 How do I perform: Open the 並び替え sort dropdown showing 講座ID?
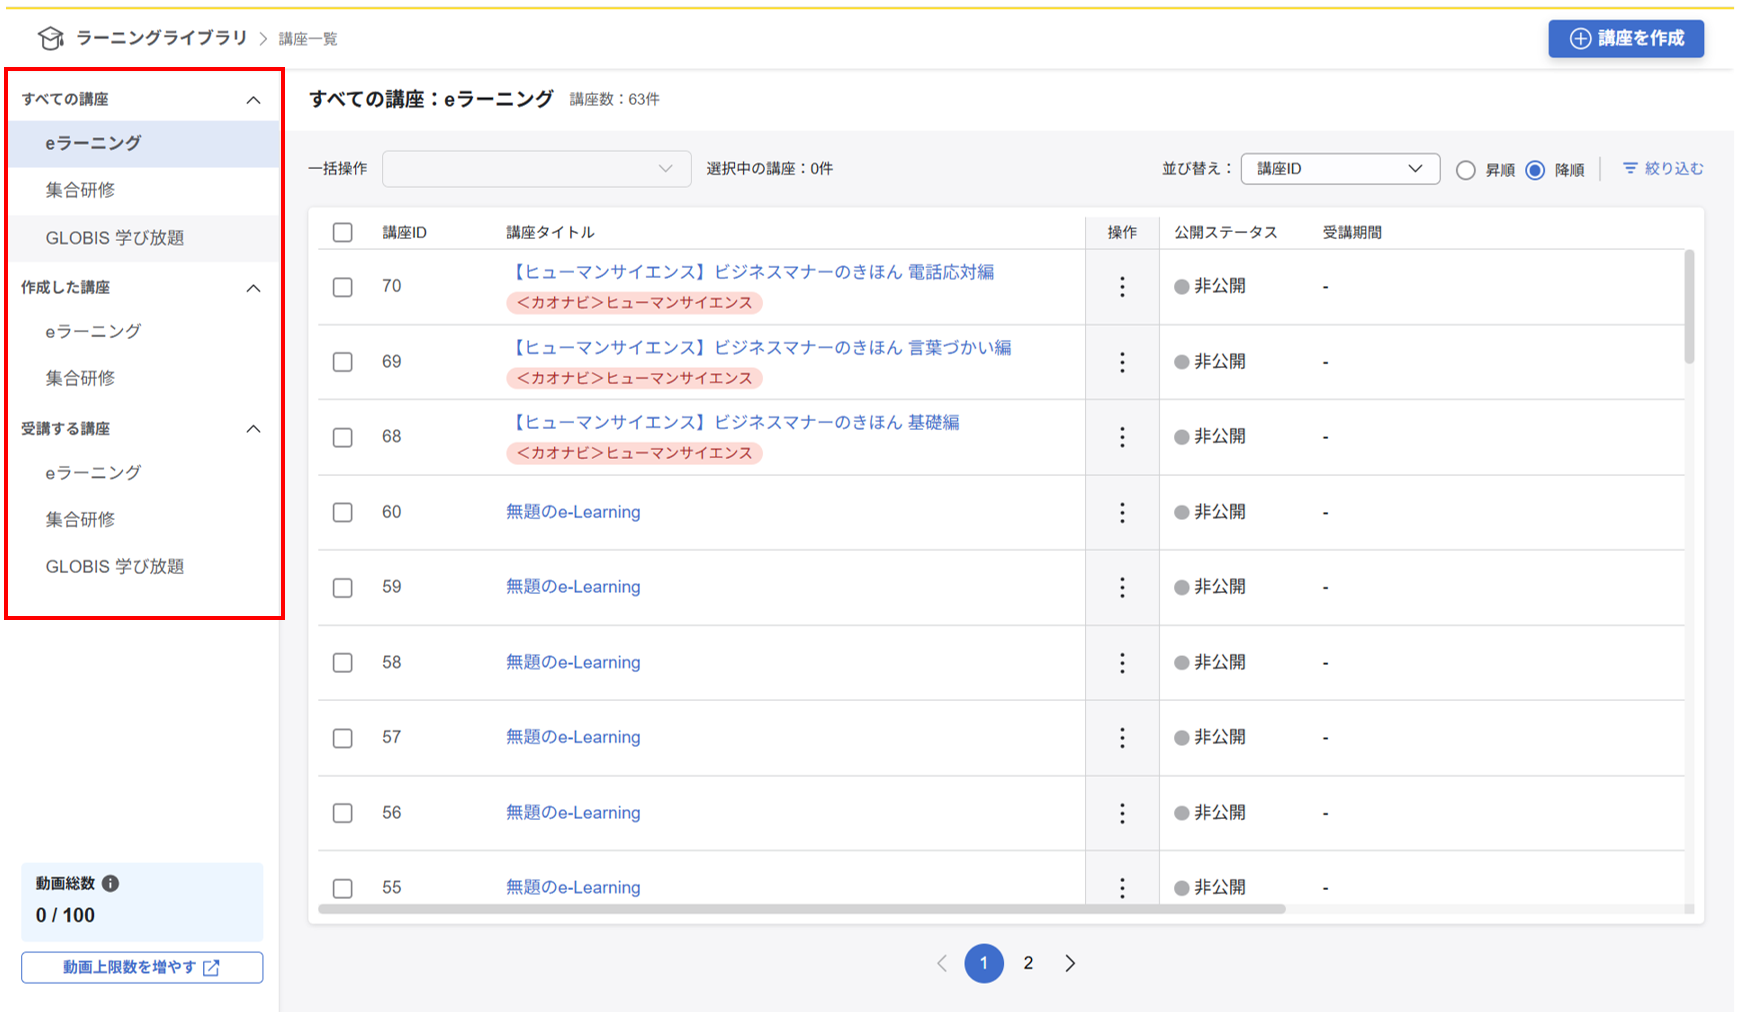point(1339,168)
